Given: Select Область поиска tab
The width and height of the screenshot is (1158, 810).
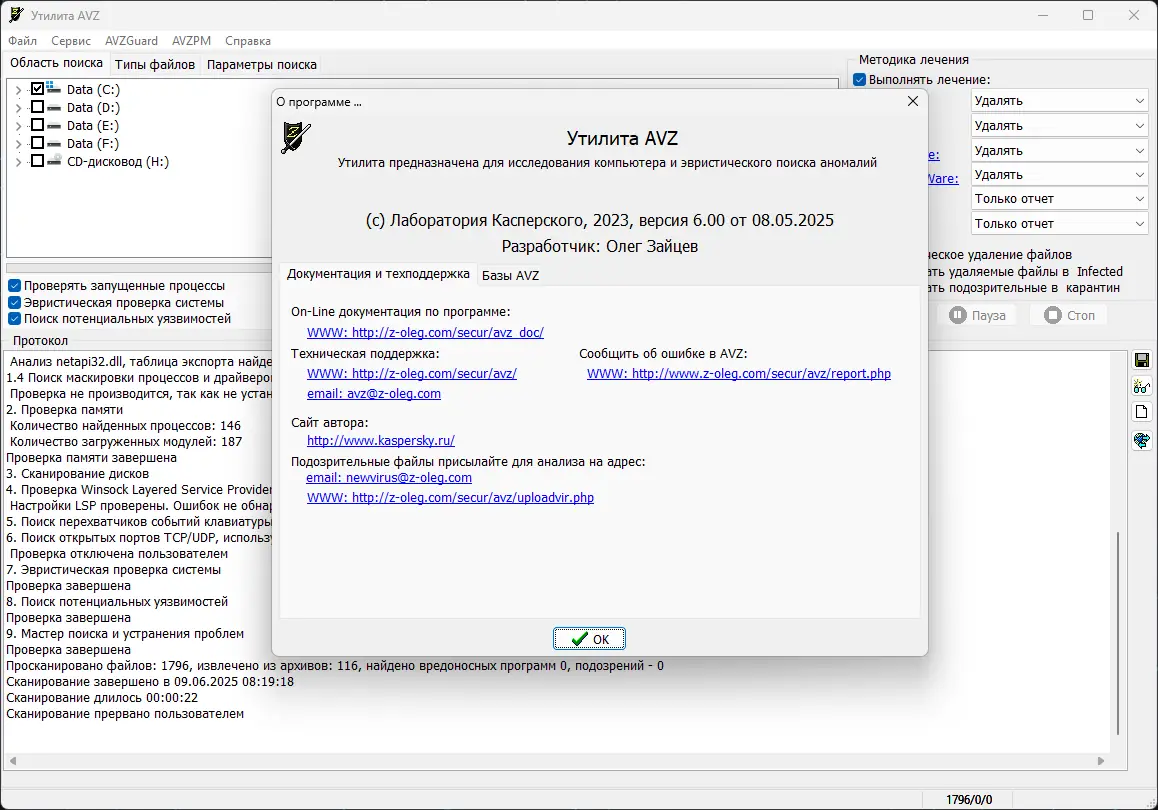Looking at the screenshot, I should pos(56,63).
